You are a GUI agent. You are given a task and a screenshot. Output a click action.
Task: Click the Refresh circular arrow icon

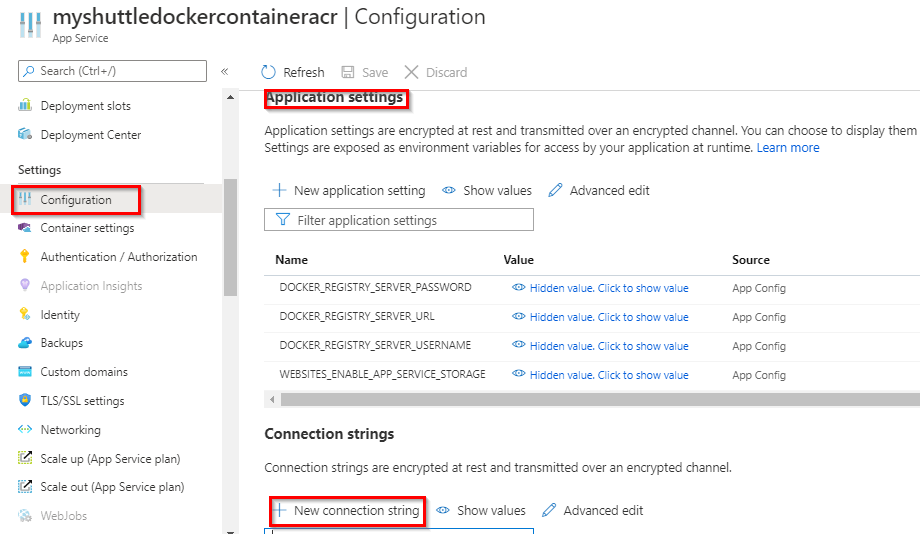click(268, 72)
